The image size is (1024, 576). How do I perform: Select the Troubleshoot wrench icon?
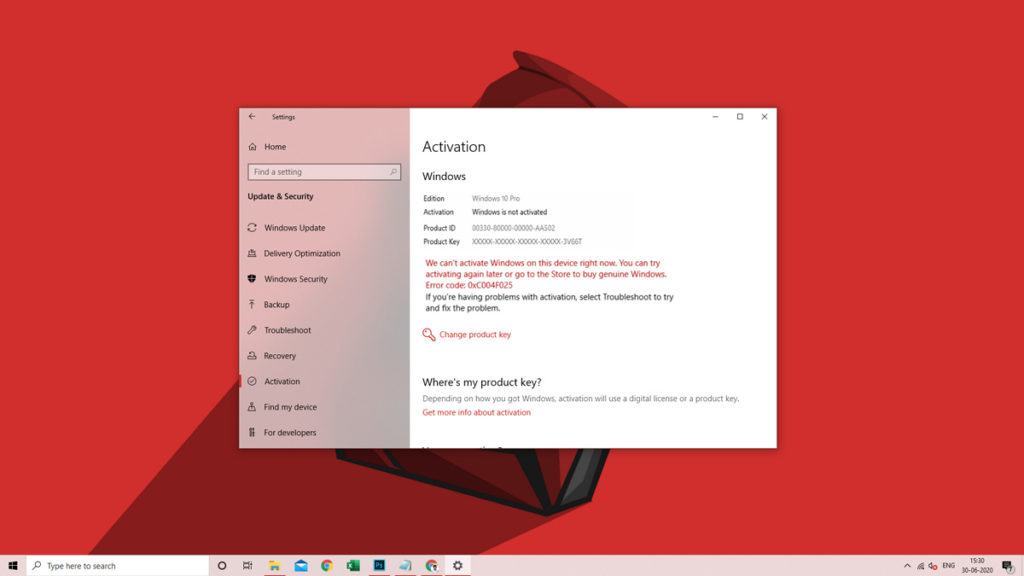(x=254, y=330)
